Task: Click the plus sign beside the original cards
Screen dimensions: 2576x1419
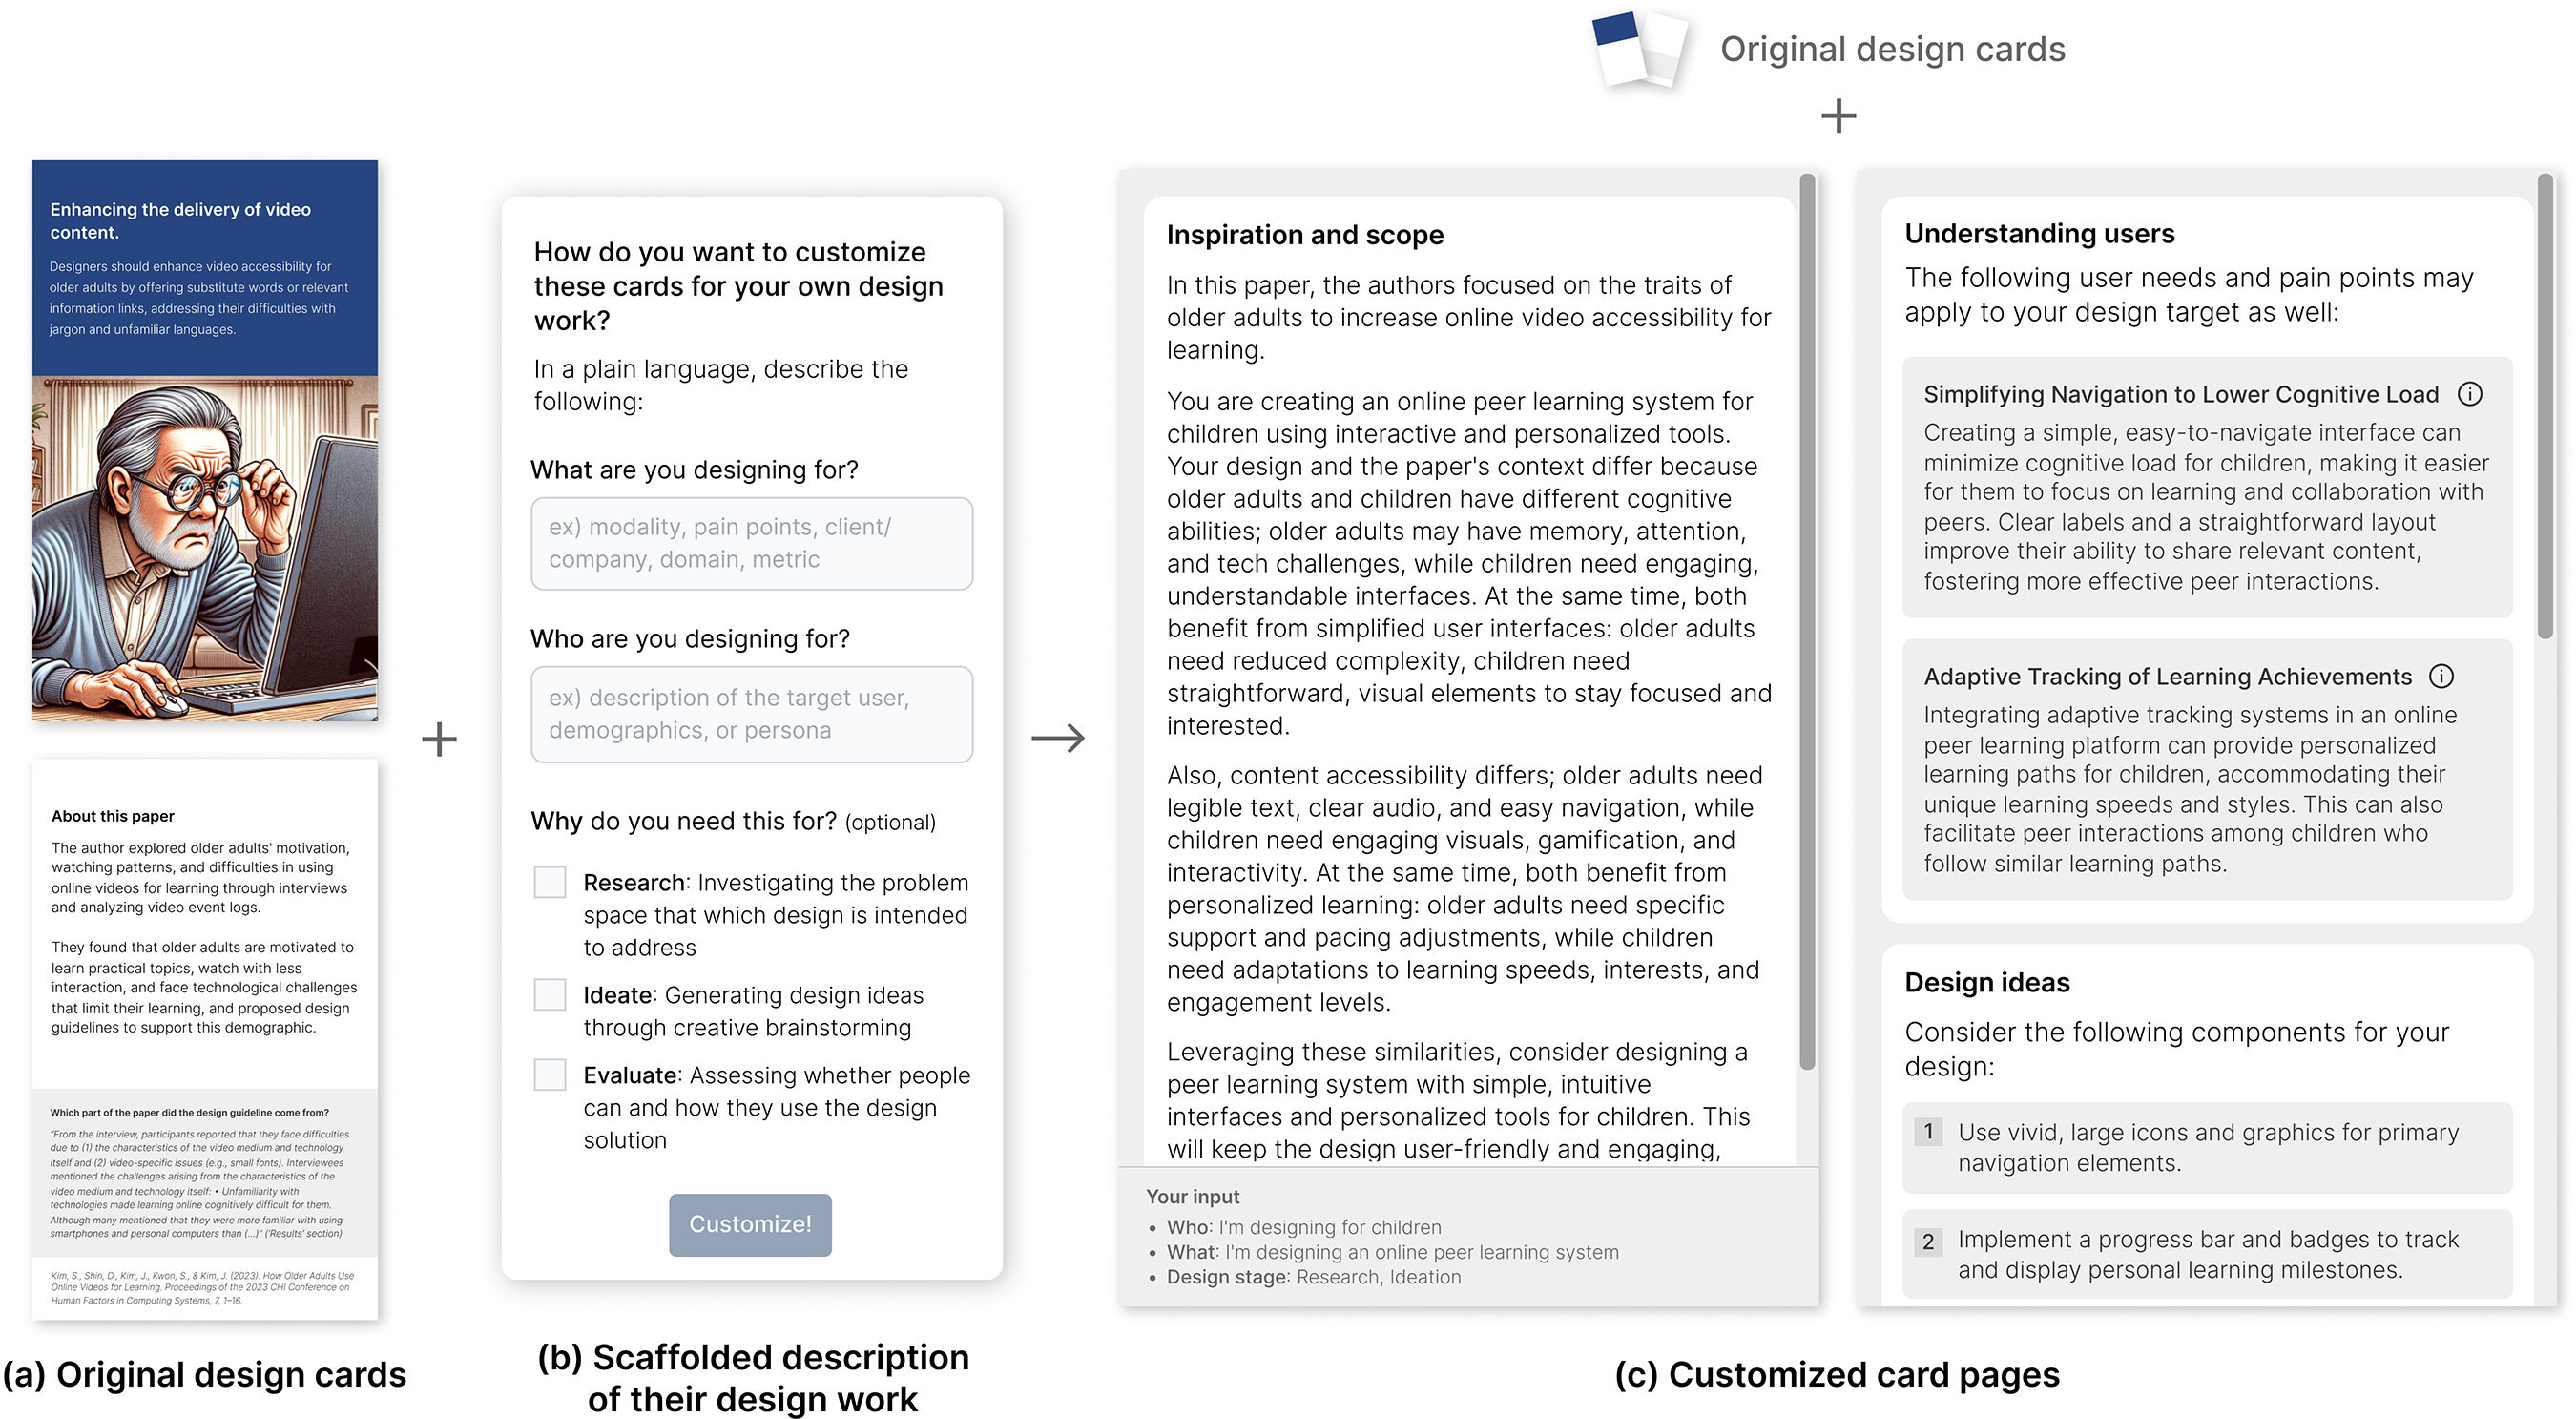Action: 439,740
